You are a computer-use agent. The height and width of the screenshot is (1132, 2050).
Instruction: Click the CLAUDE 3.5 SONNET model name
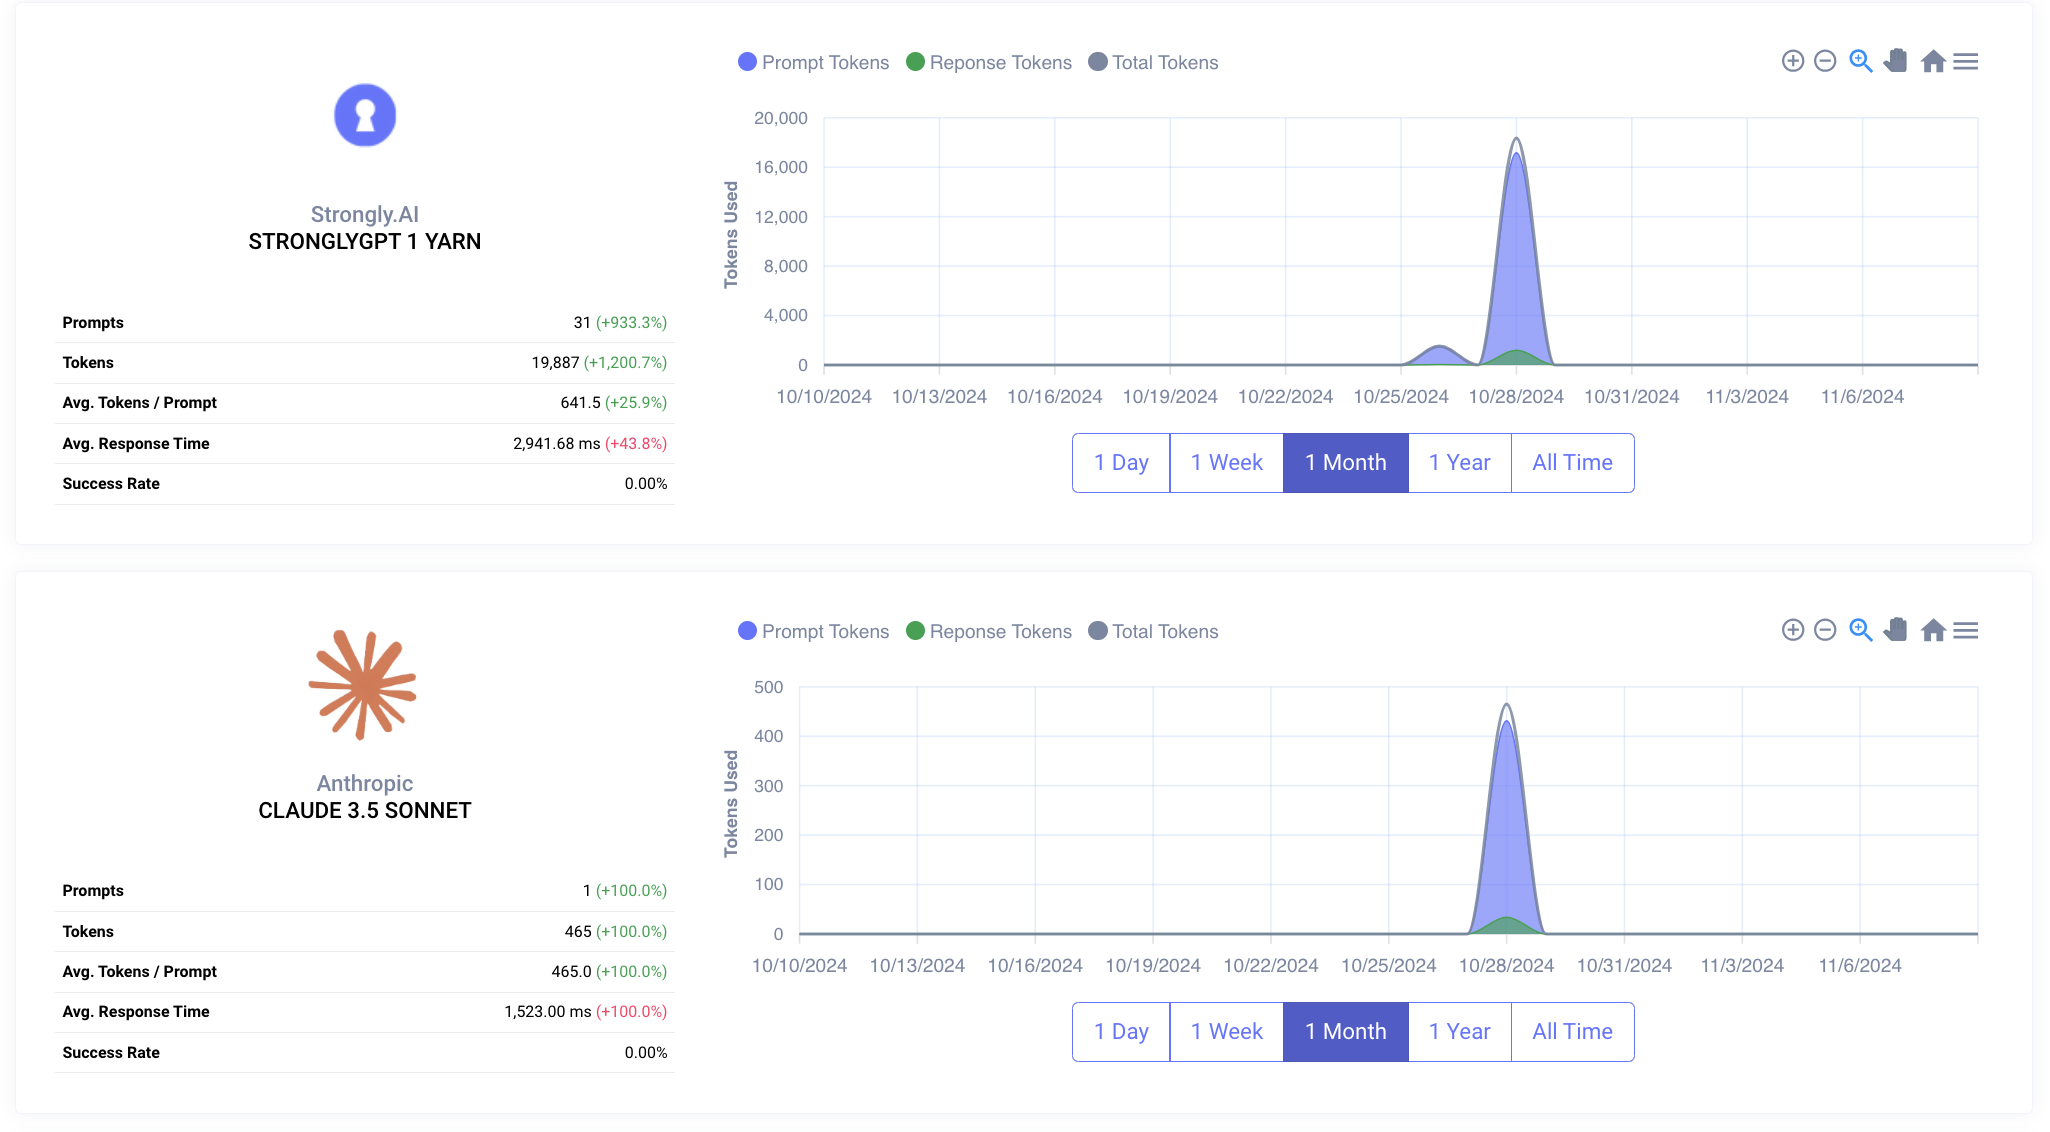365,811
